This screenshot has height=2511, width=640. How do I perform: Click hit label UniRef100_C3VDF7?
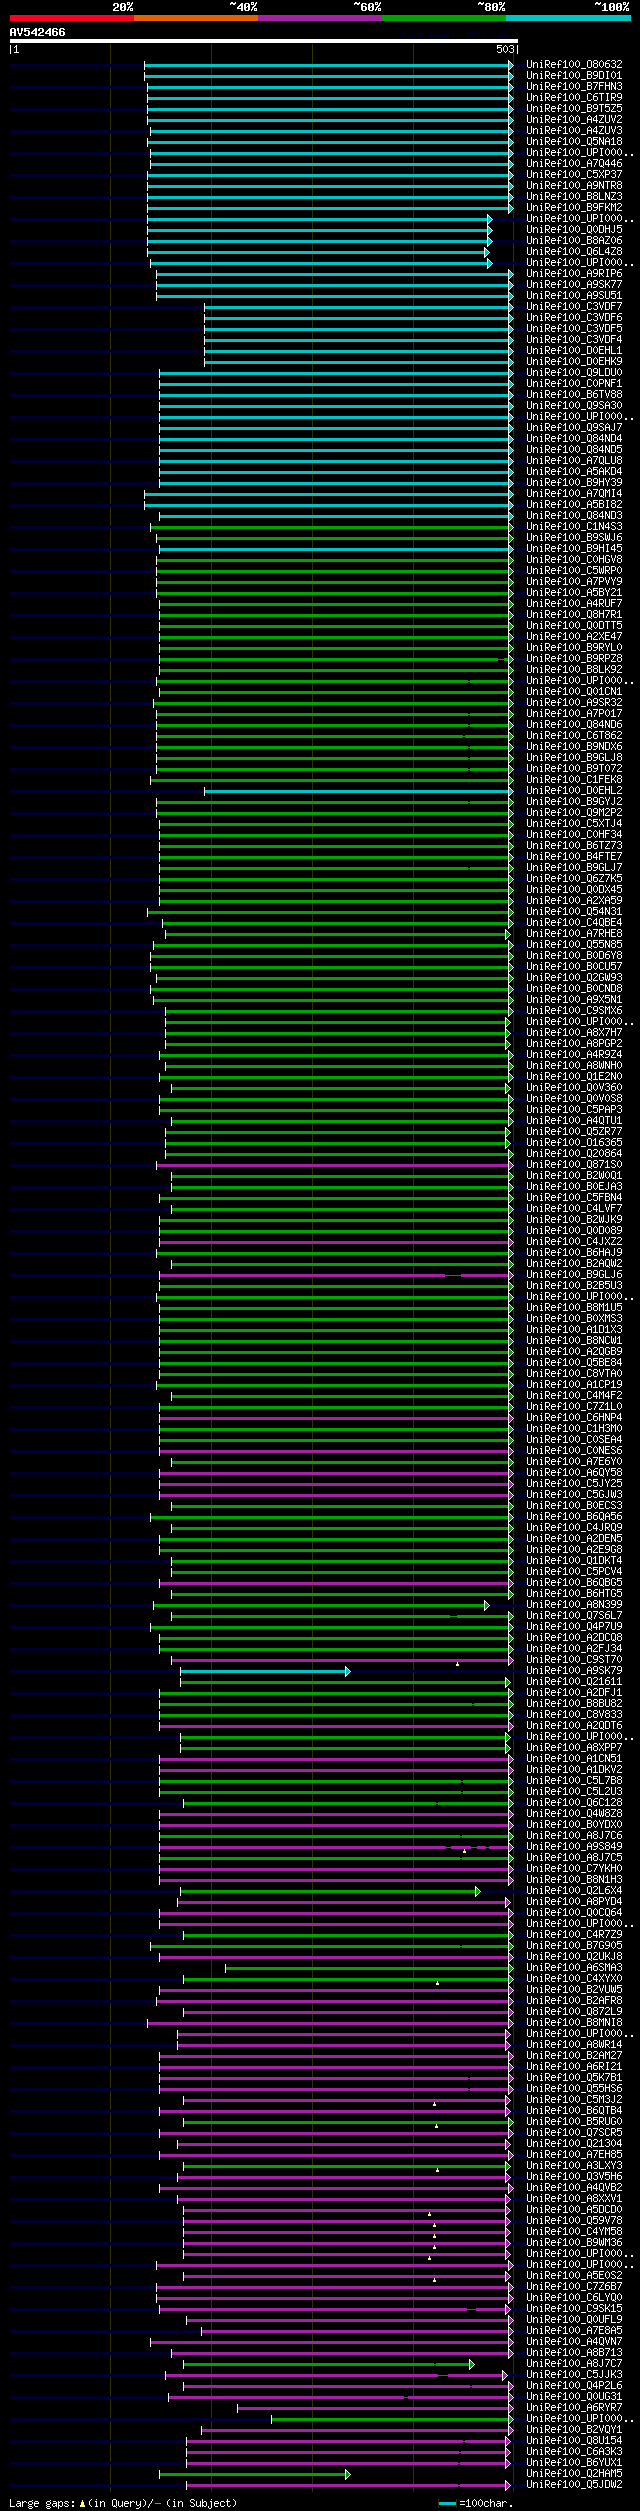(574, 307)
